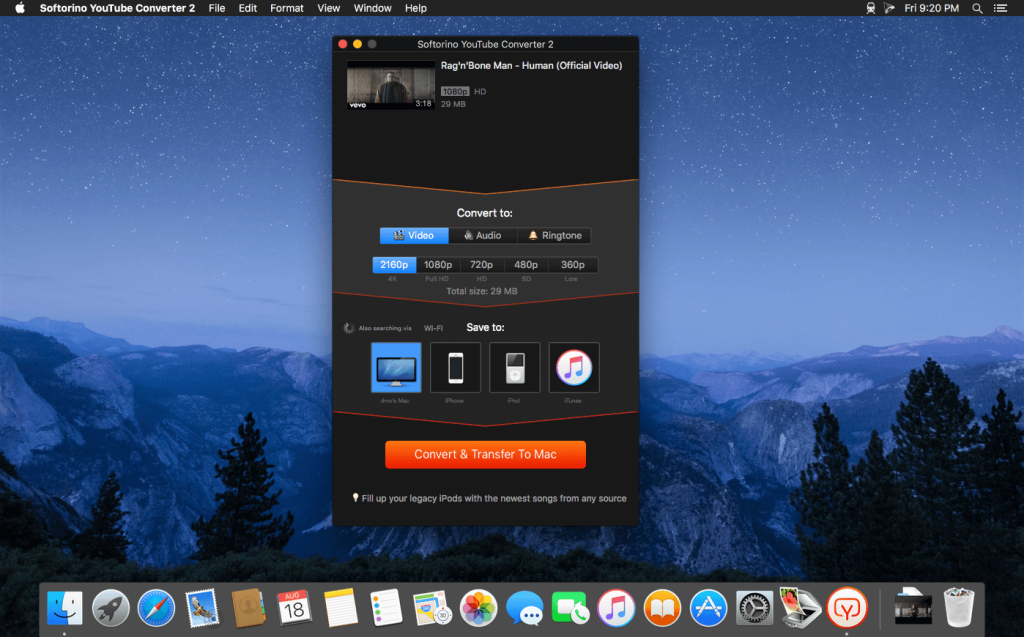This screenshot has width=1024, height=637.
Task: Select the 1080p Full HD option
Action: [x=438, y=264]
